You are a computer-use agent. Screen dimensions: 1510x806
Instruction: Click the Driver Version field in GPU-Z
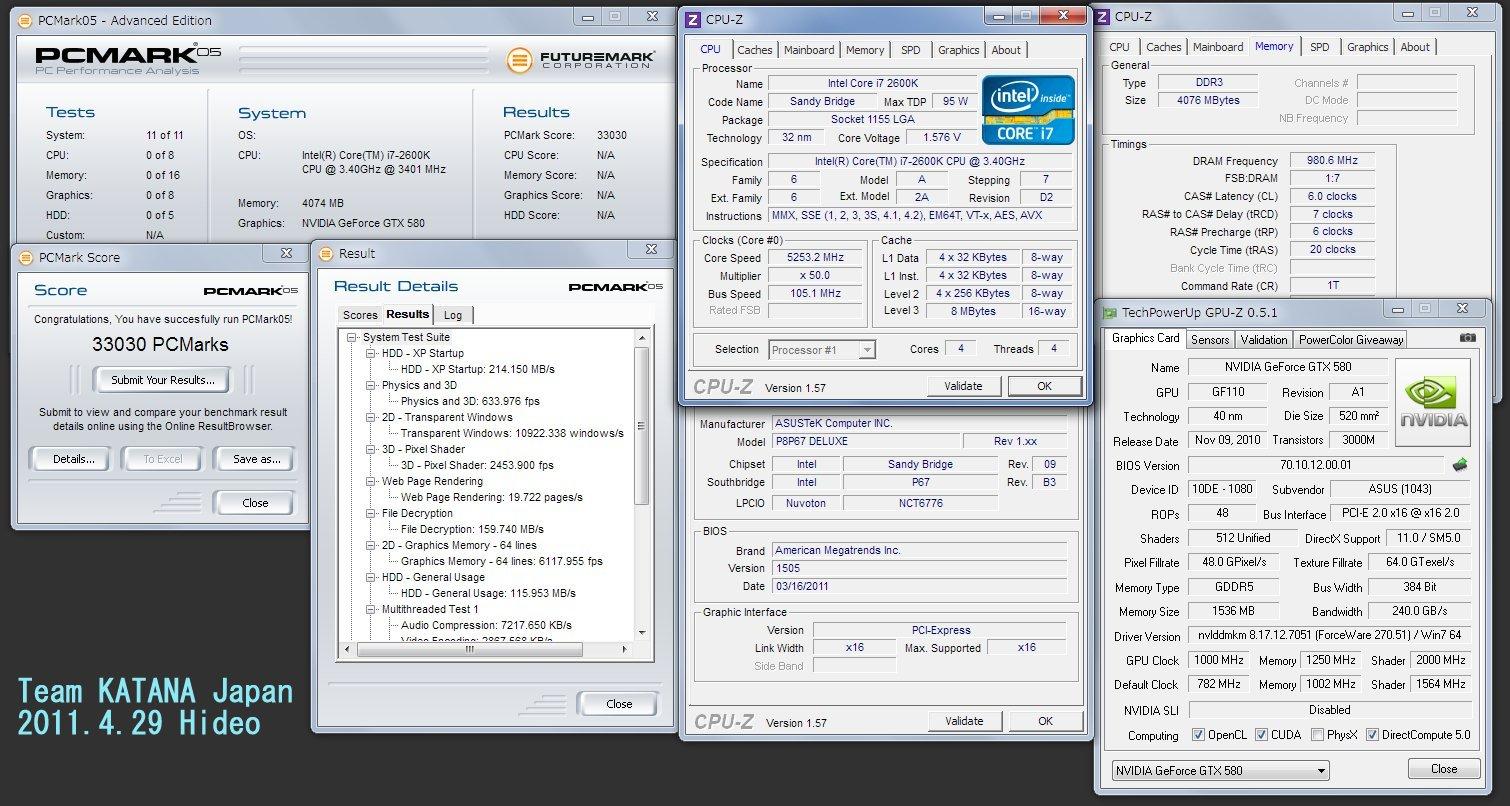1329,636
